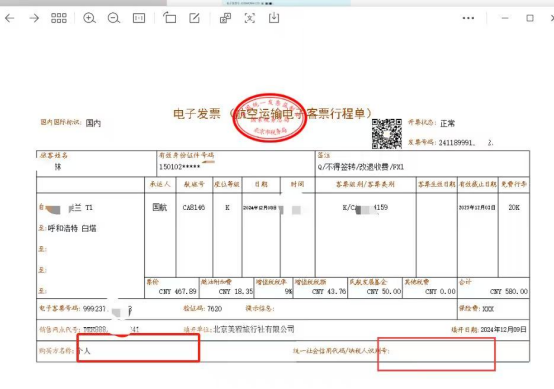Save the image with download icon
The height and width of the screenshot is (389, 554).
(274, 18)
